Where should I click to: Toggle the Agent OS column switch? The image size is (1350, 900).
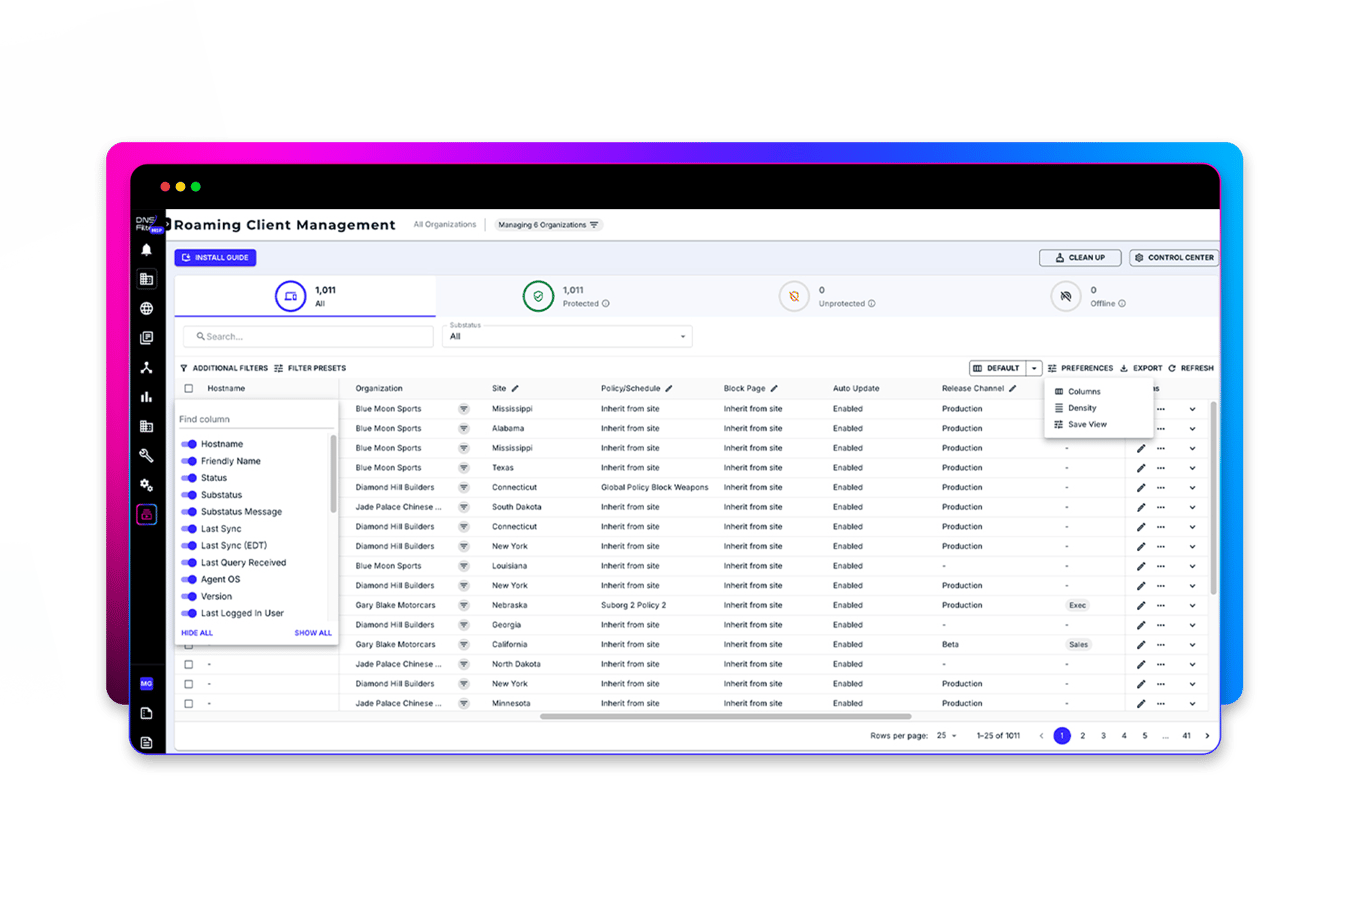pos(189,580)
